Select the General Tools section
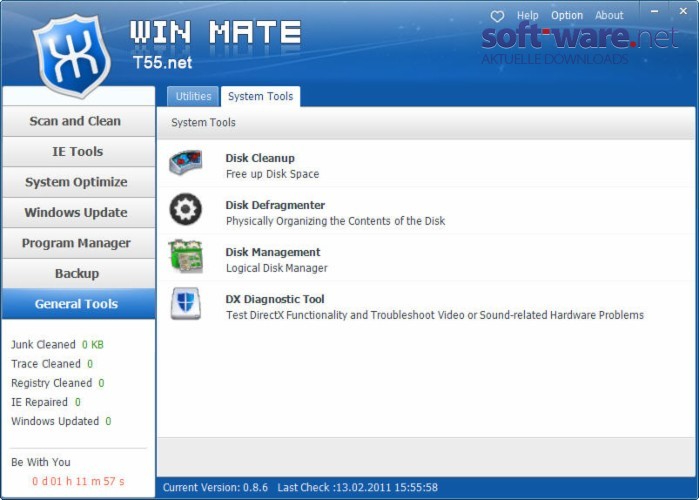The width and height of the screenshot is (699, 500). point(78,304)
